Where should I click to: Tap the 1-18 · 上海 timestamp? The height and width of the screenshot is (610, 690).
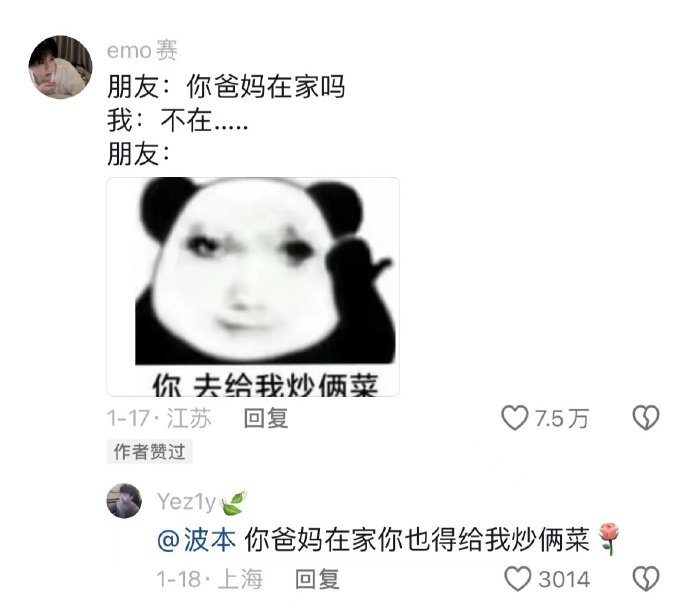pos(210,579)
